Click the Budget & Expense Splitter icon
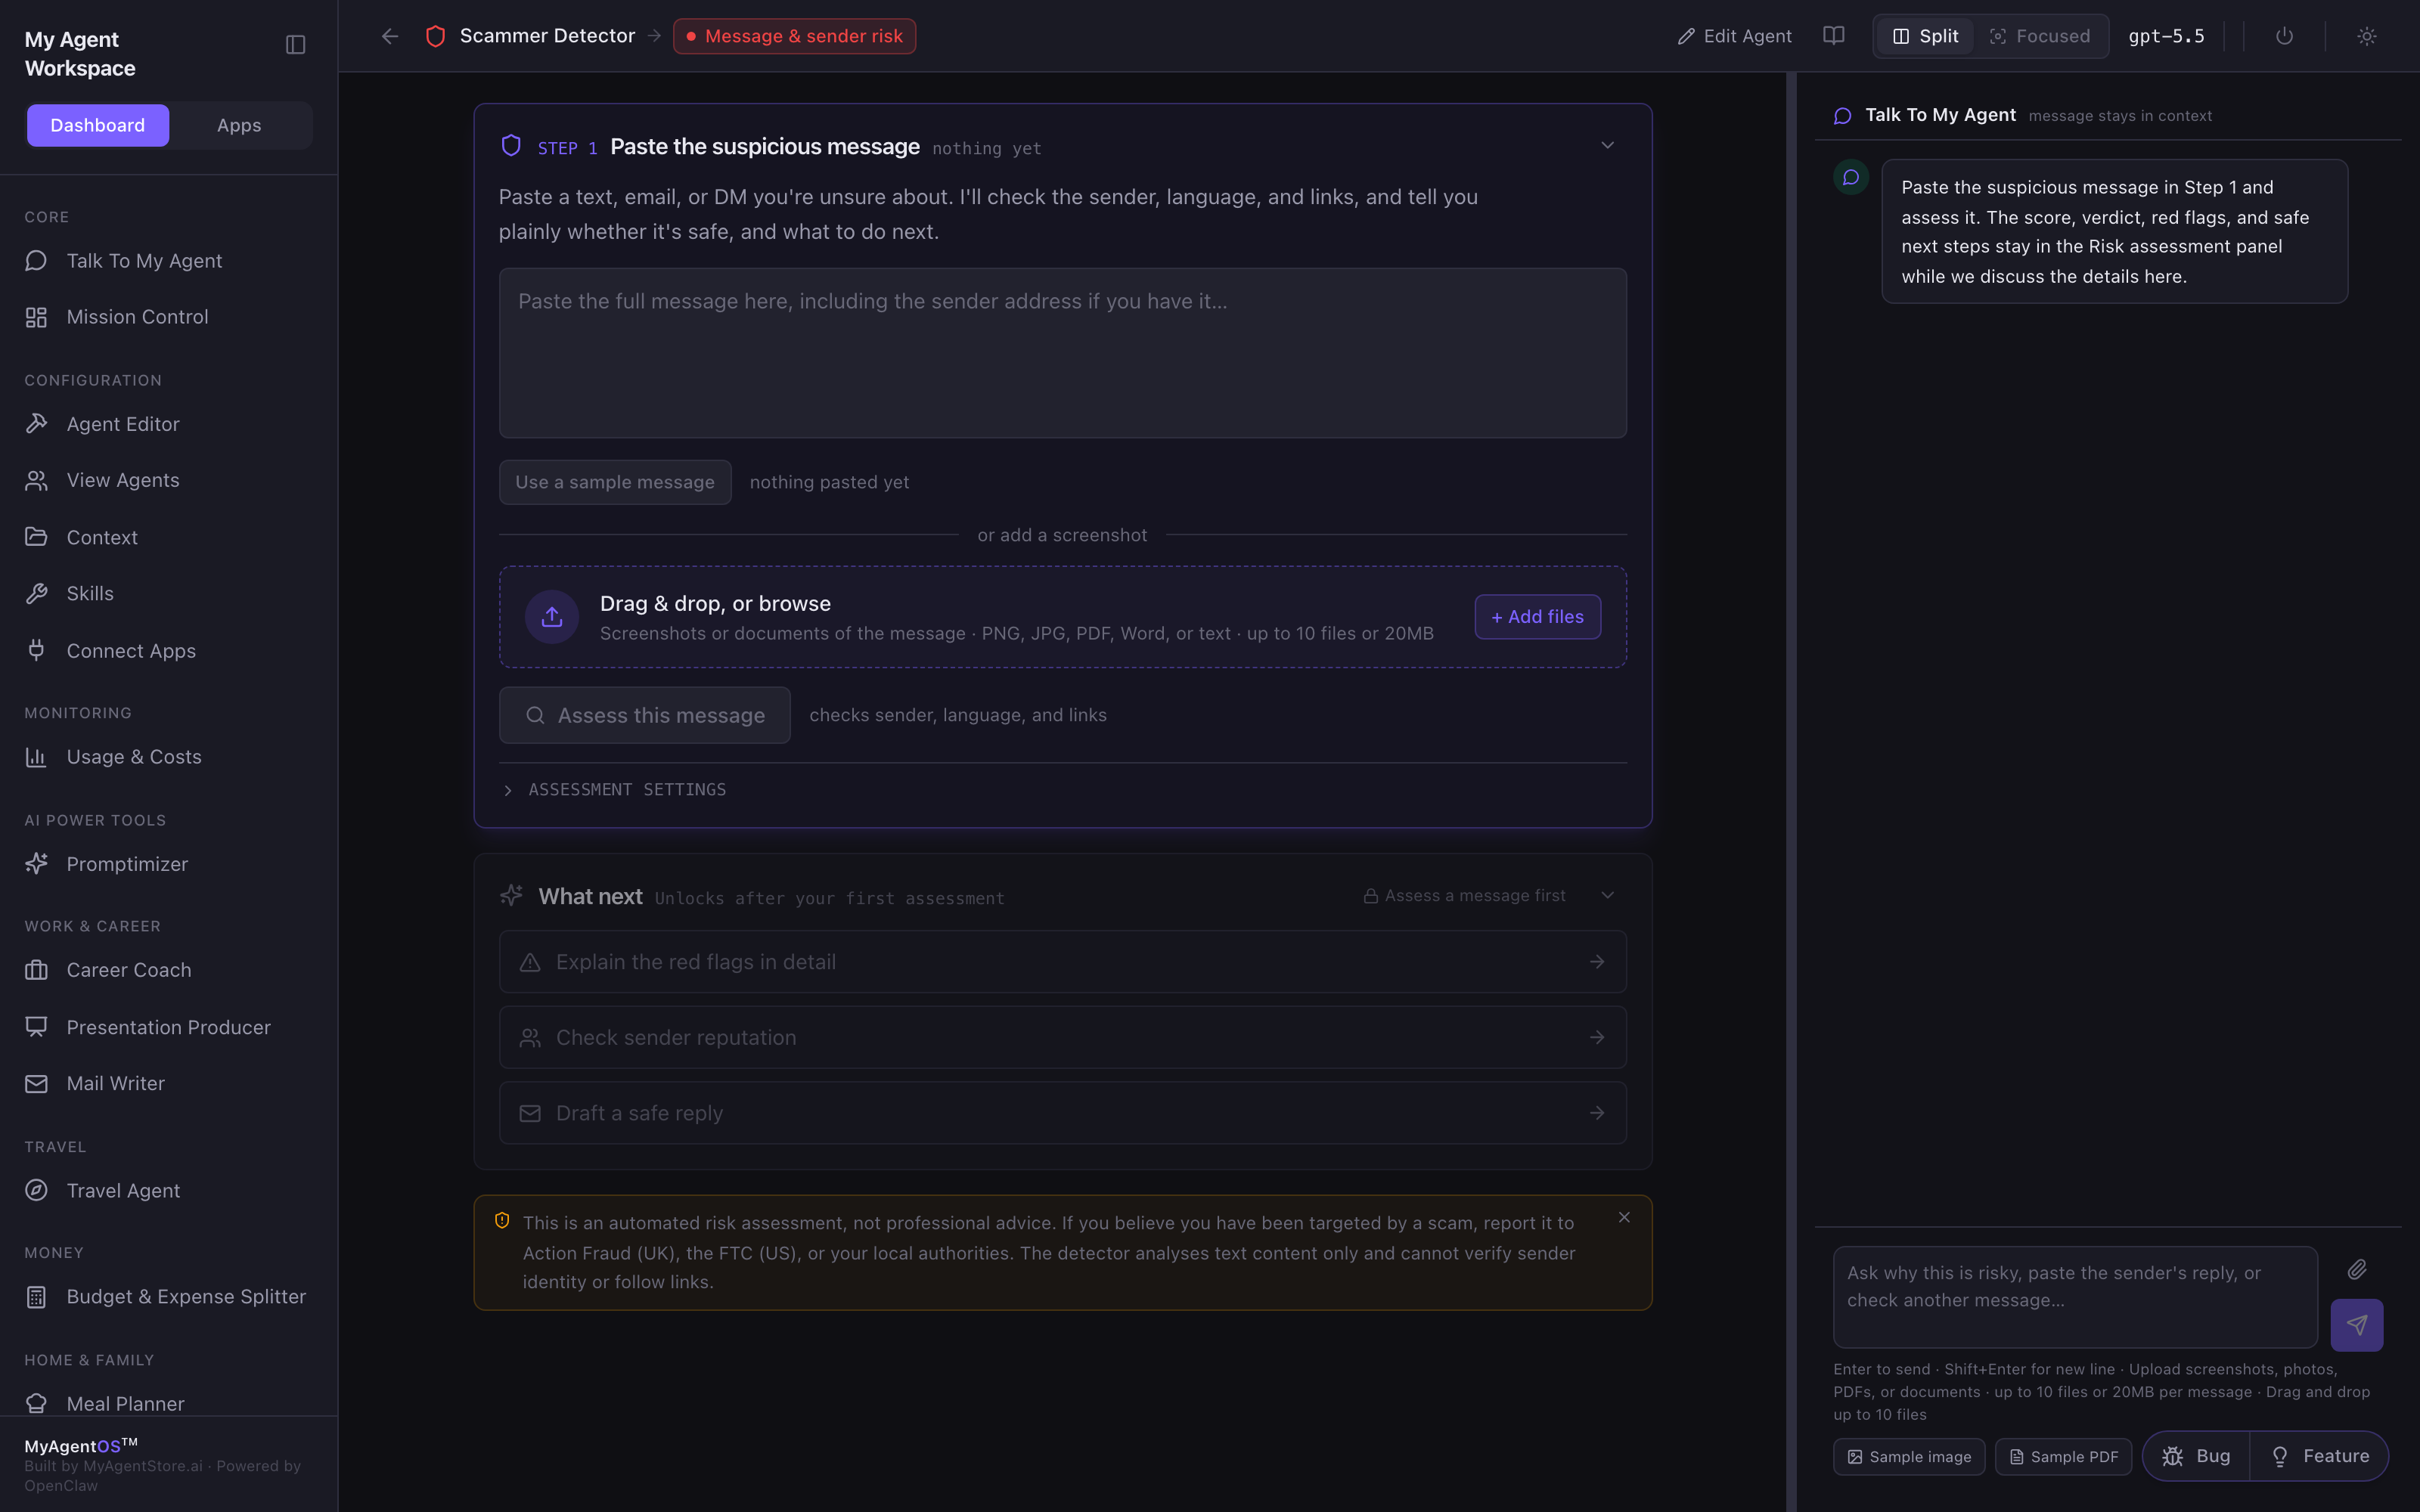2420x1512 pixels. click(36, 1297)
